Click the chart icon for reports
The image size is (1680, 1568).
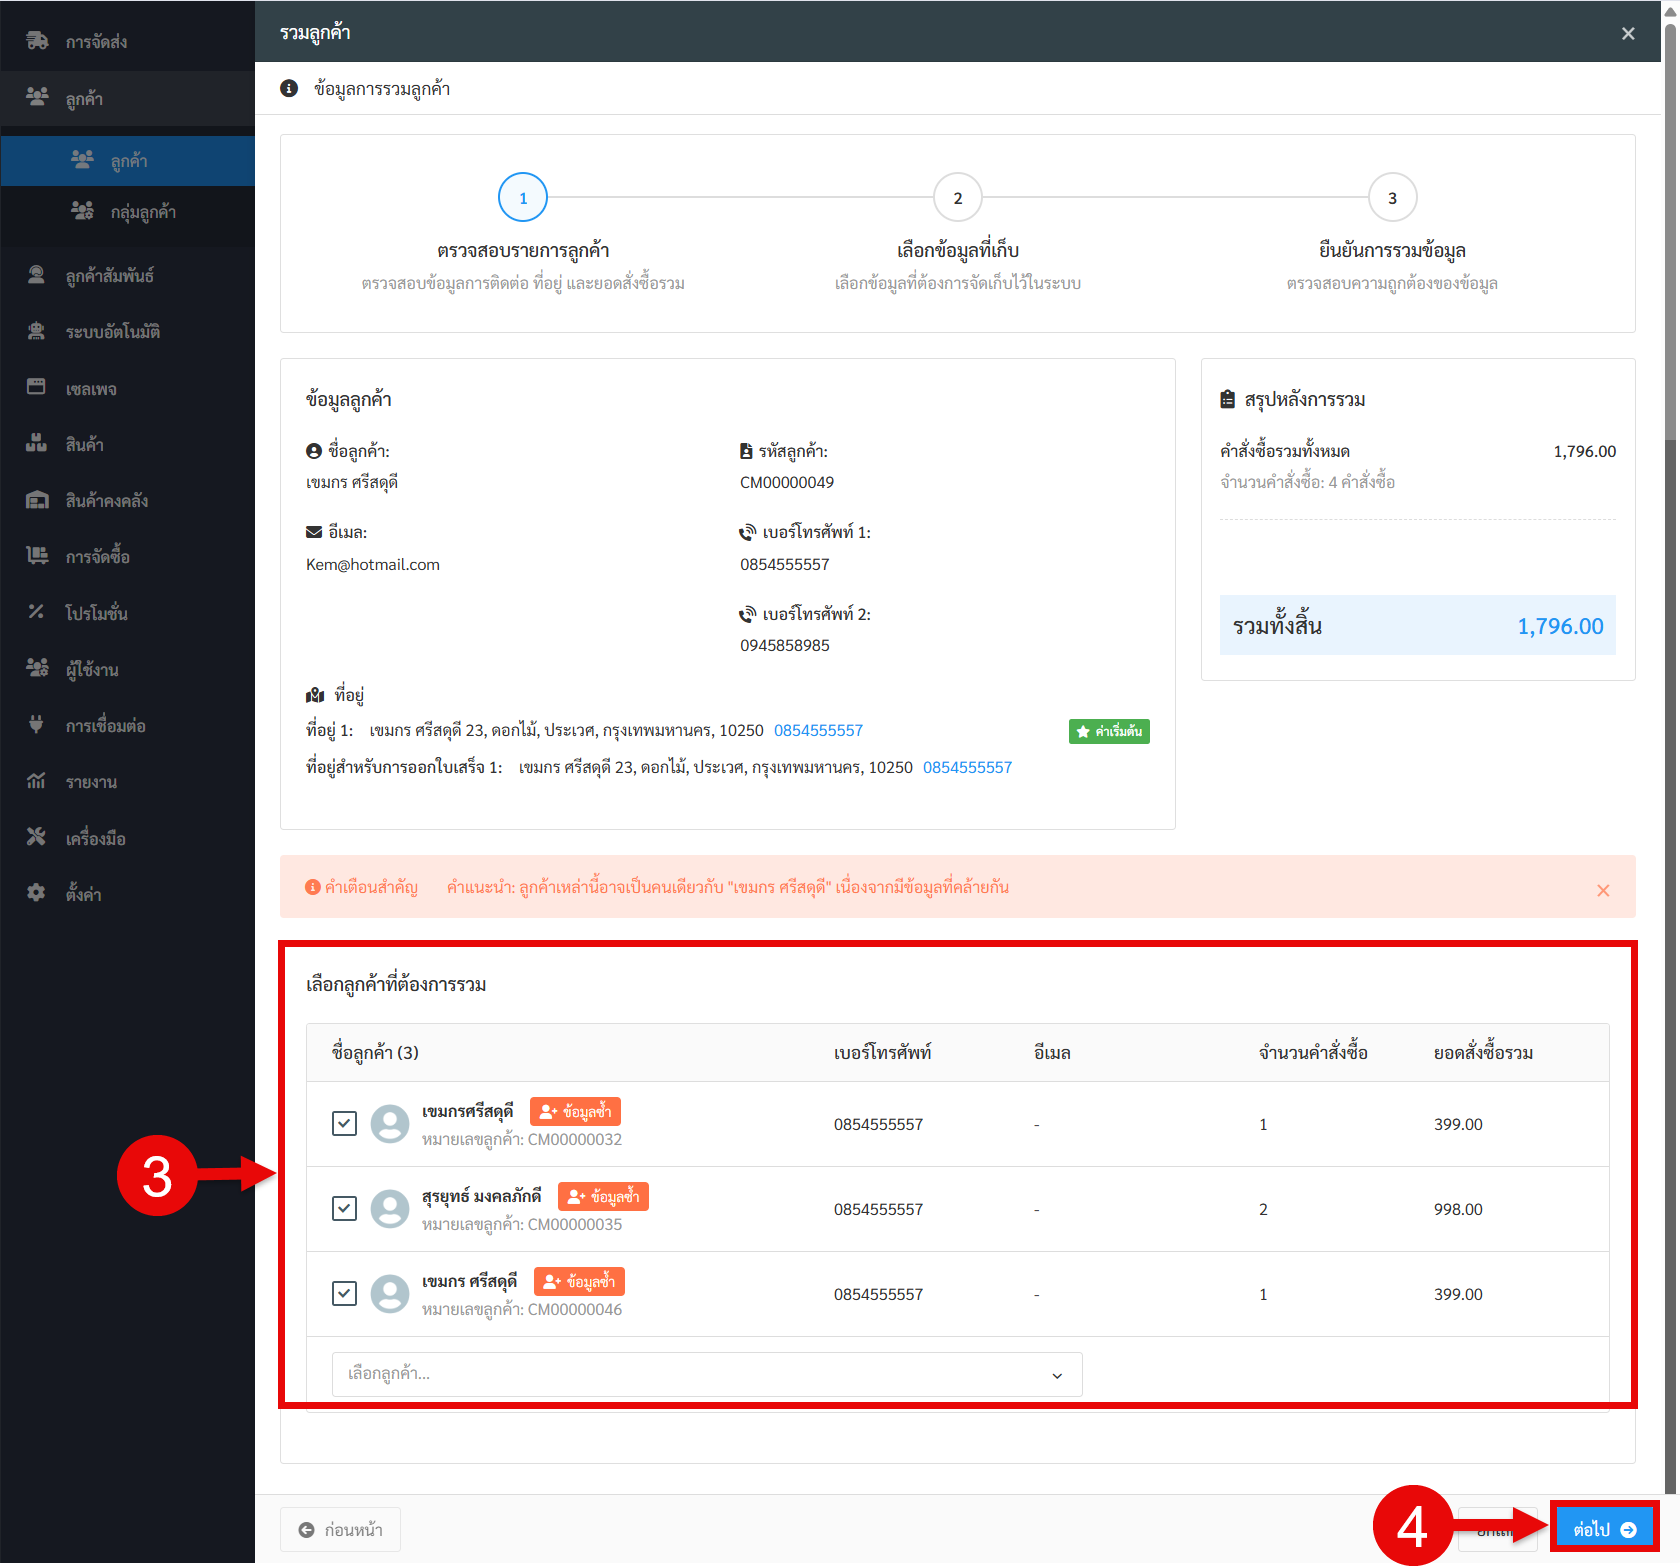pos(37,781)
